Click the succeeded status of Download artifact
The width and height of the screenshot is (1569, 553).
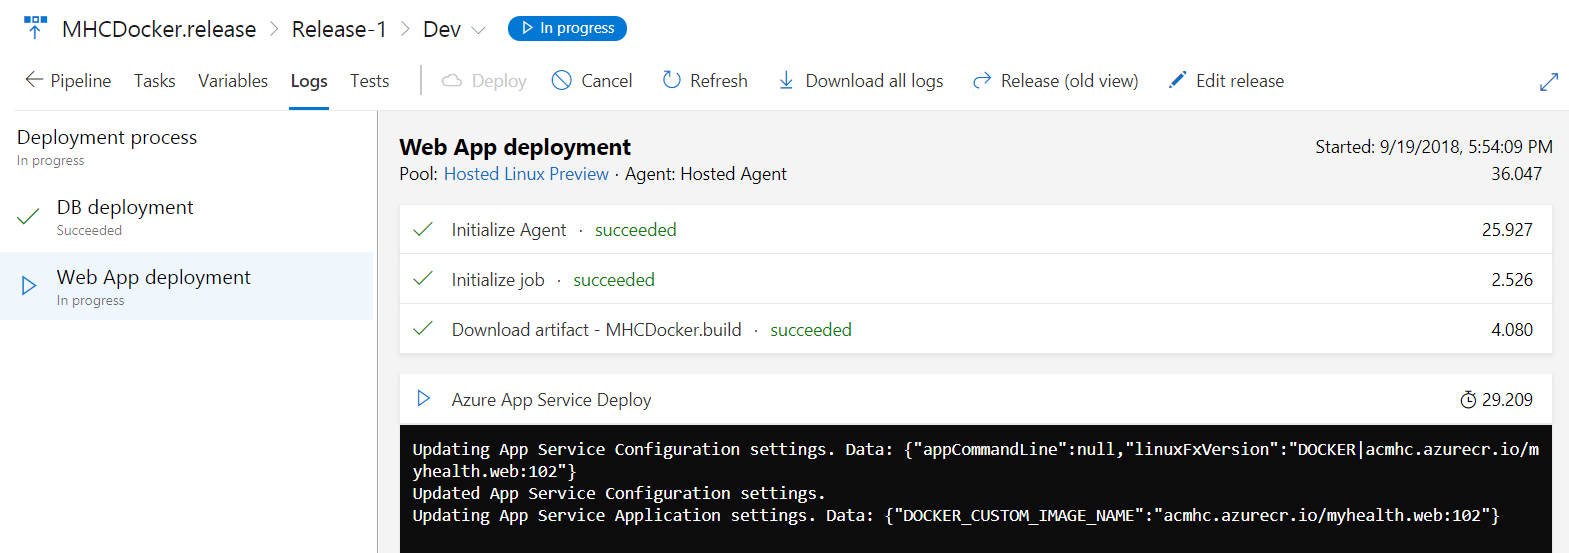tap(811, 330)
